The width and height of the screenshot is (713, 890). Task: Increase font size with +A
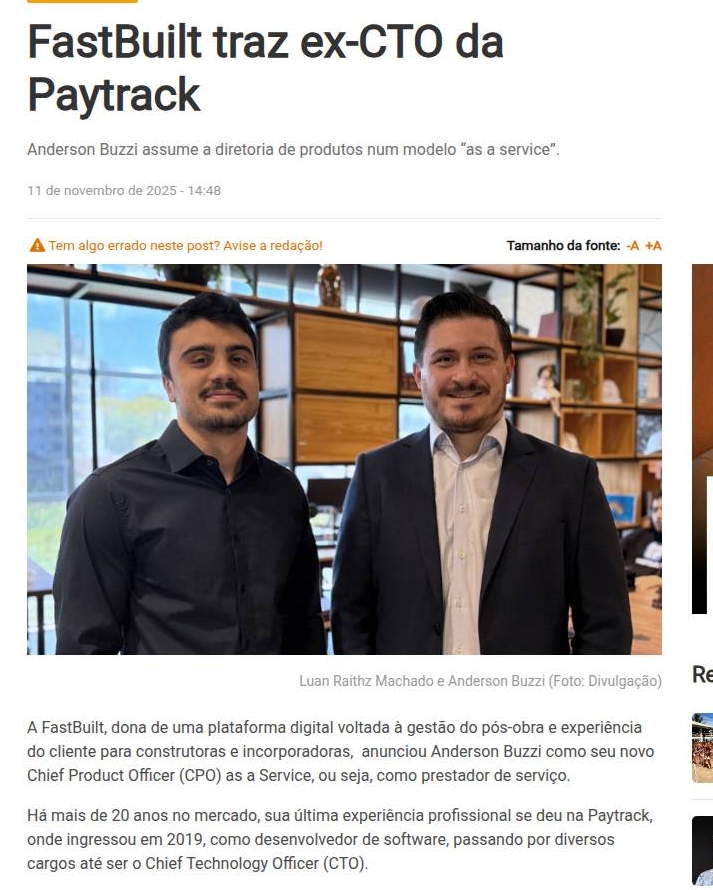click(x=653, y=245)
